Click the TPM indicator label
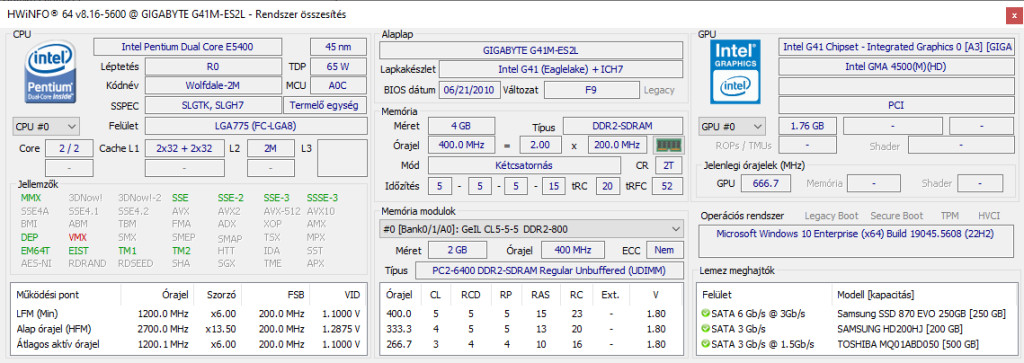Image resolution: width=1024 pixels, height=363 pixels. click(x=950, y=215)
